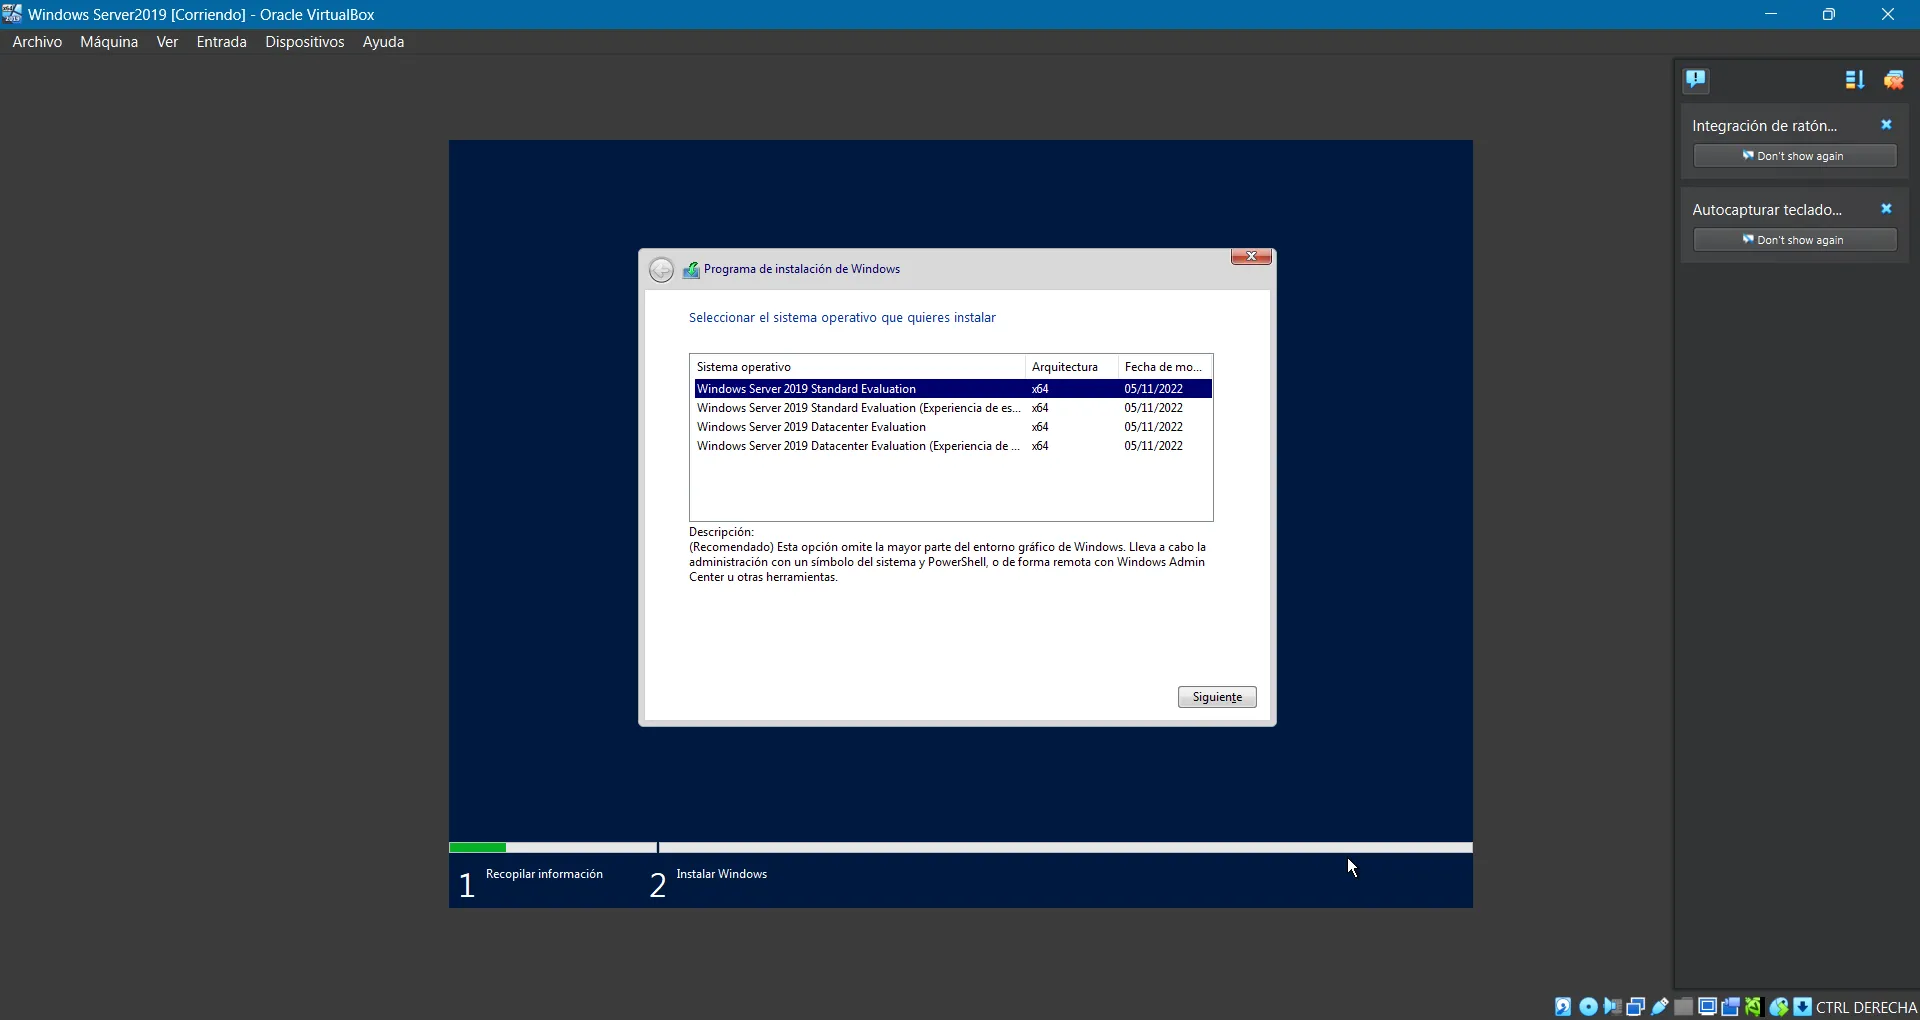Click the back arrow in Windows Setup

tap(661, 270)
